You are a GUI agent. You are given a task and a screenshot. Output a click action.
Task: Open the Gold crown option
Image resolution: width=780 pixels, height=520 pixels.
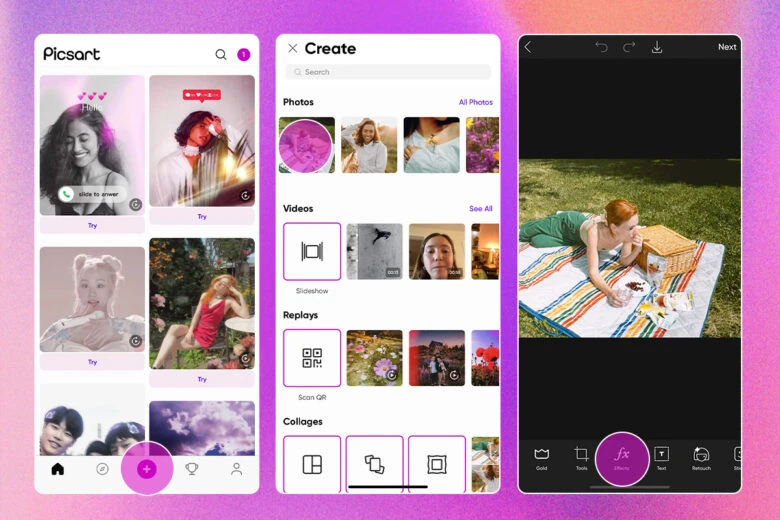tap(542, 458)
